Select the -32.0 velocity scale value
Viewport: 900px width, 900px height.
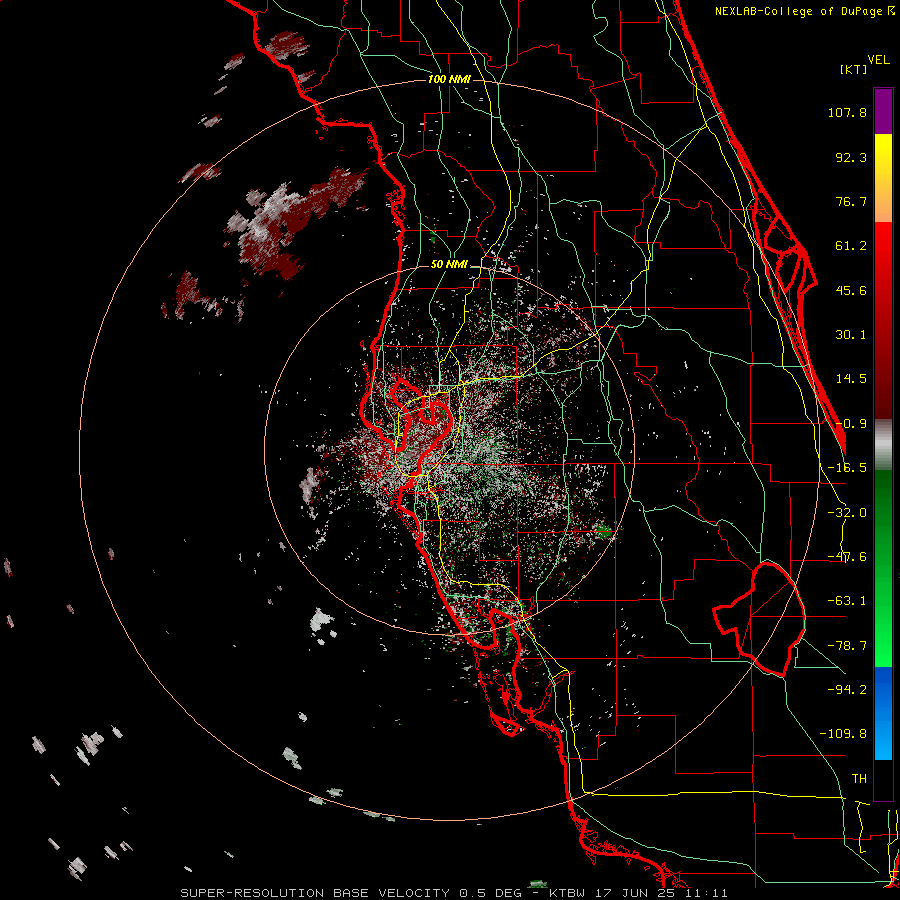847,513
